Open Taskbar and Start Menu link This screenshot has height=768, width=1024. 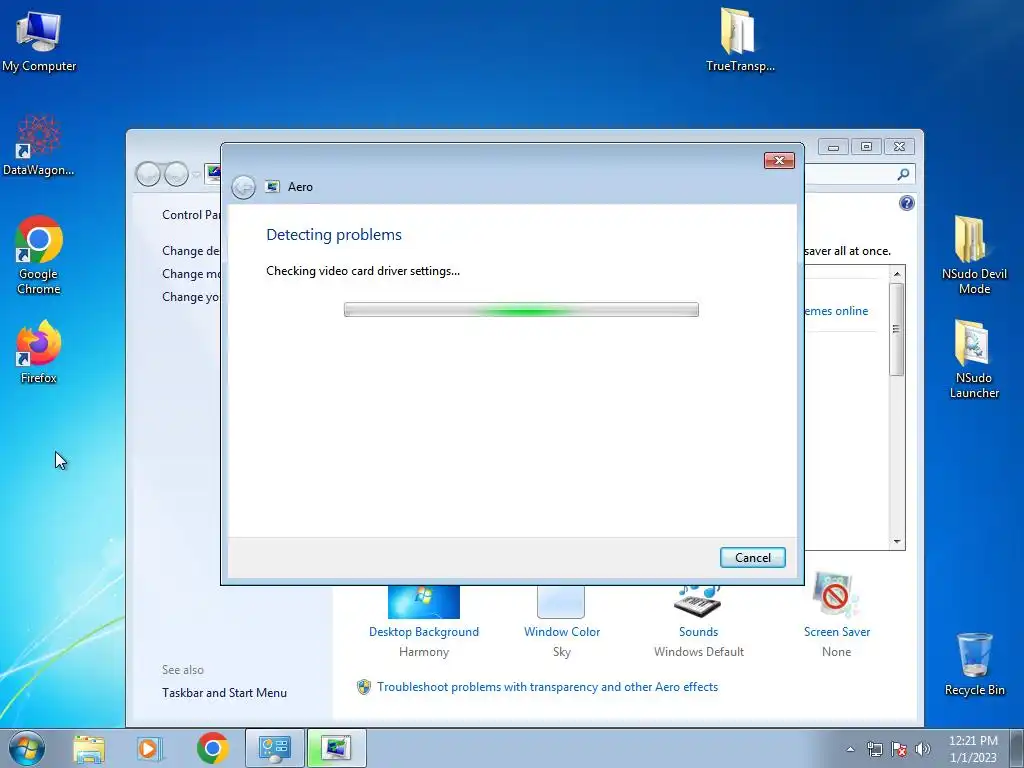pyautogui.click(x=224, y=693)
